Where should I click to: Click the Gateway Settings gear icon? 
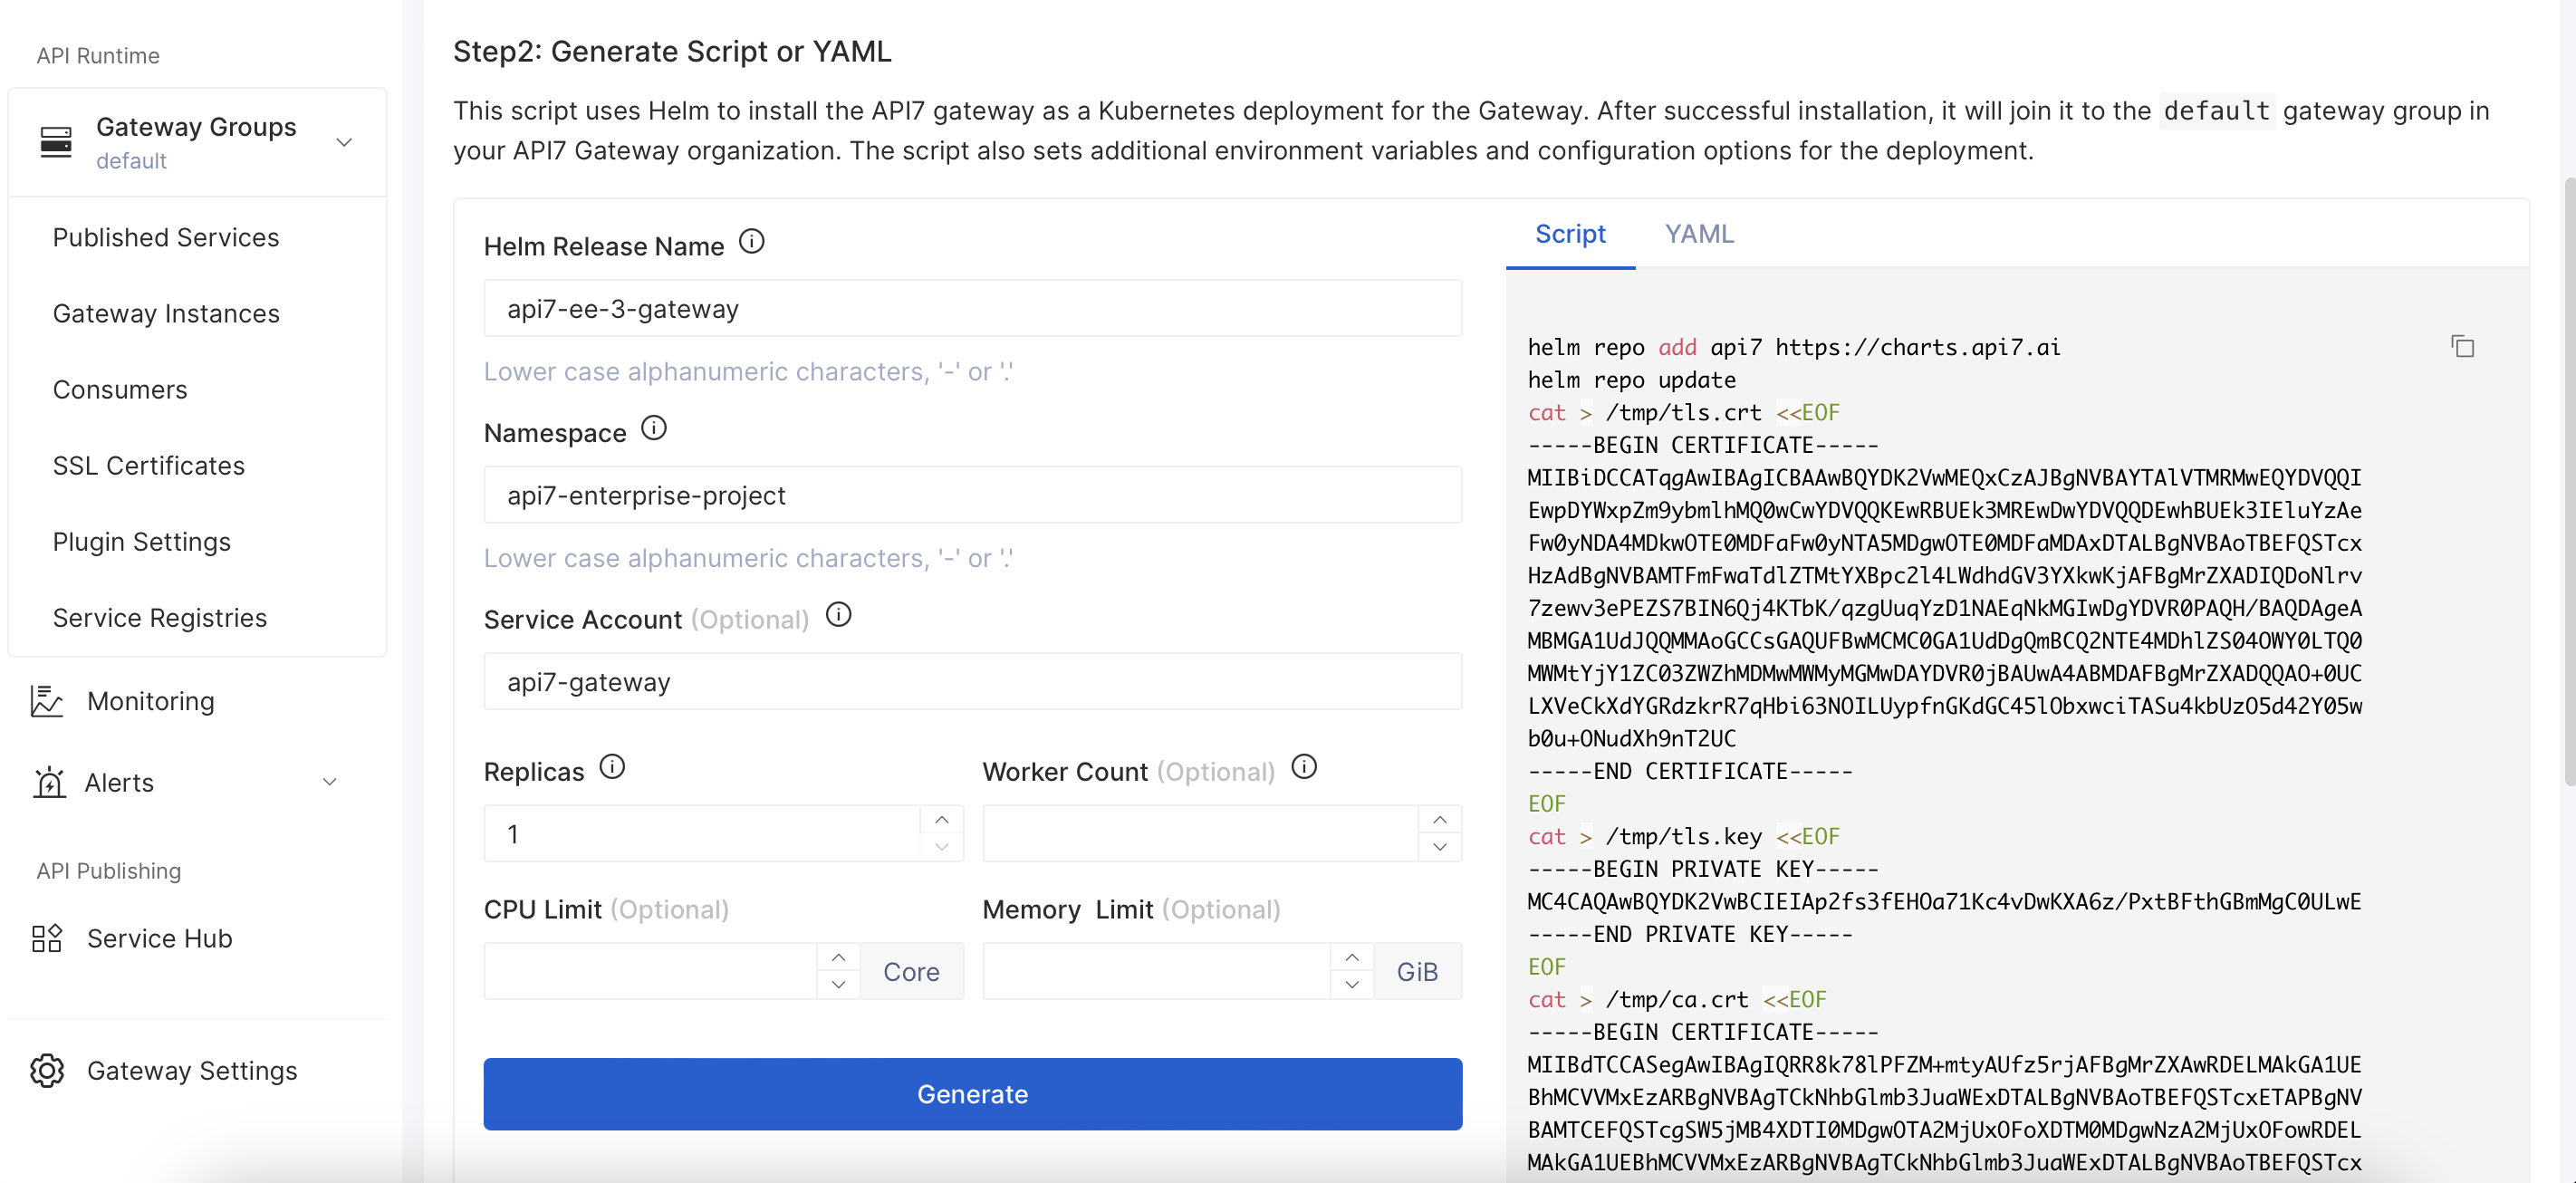(x=47, y=1070)
